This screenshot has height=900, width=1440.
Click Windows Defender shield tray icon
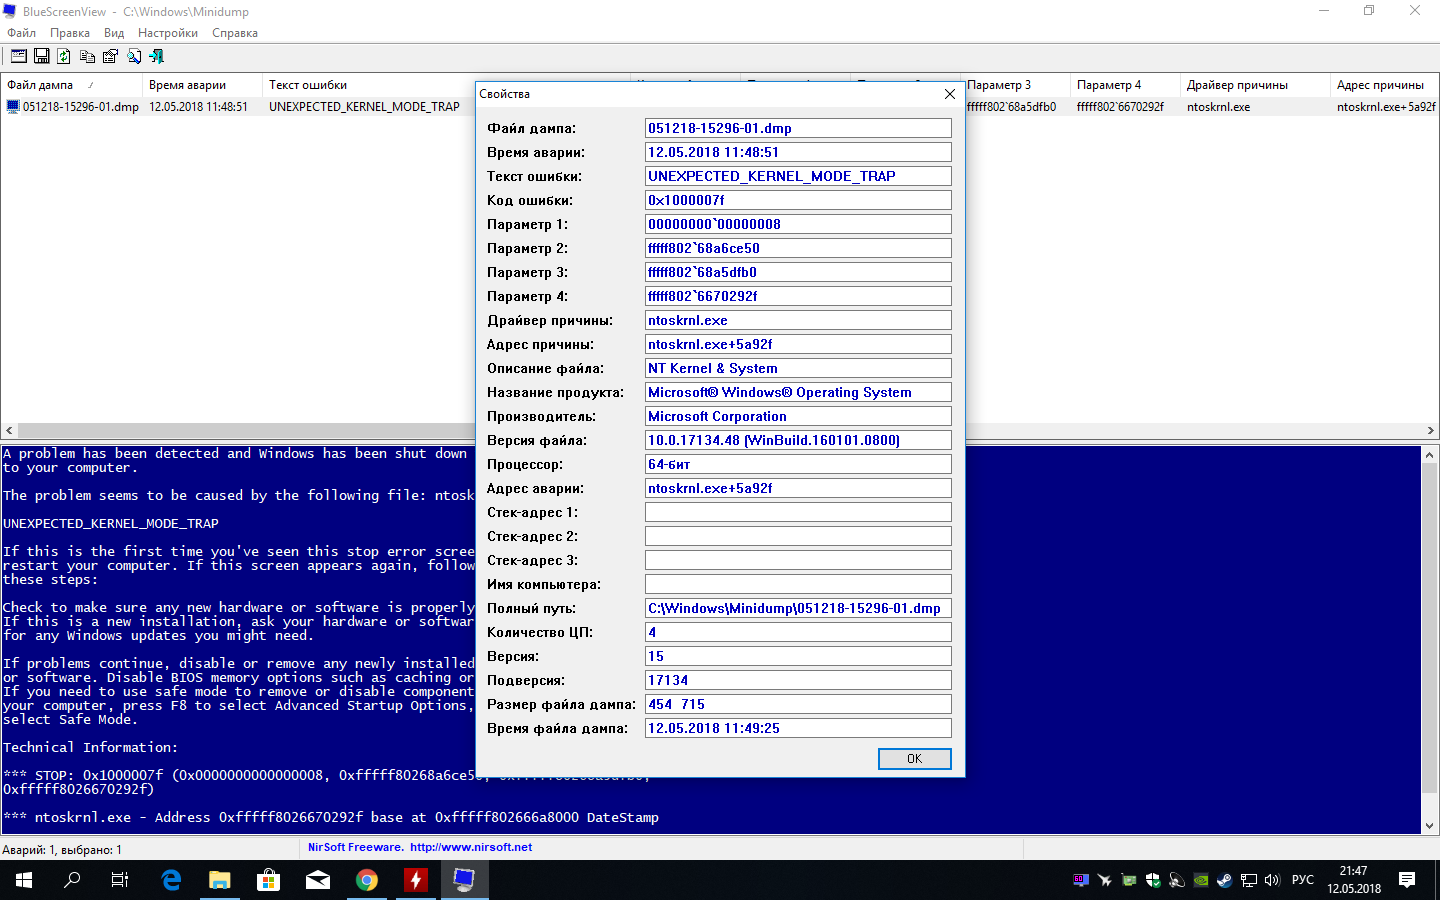(x=1153, y=880)
